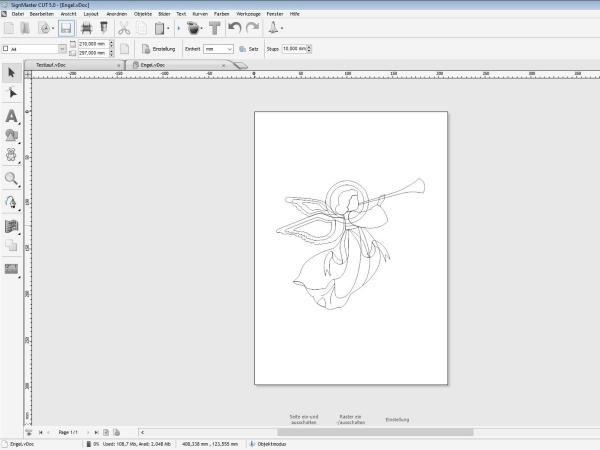Select the node edit tool
This screenshot has width=600, height=450.
(x=12, y=93)
